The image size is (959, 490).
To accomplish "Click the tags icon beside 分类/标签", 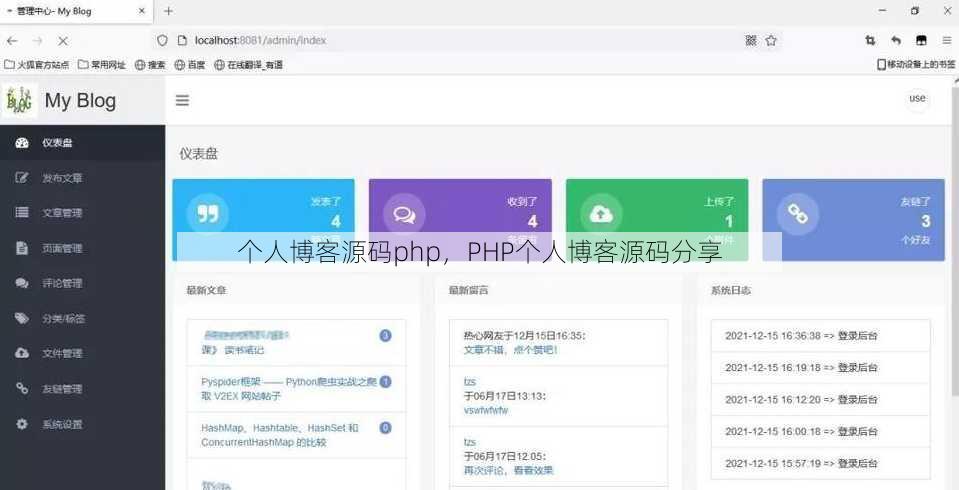I will click(22, 319).
